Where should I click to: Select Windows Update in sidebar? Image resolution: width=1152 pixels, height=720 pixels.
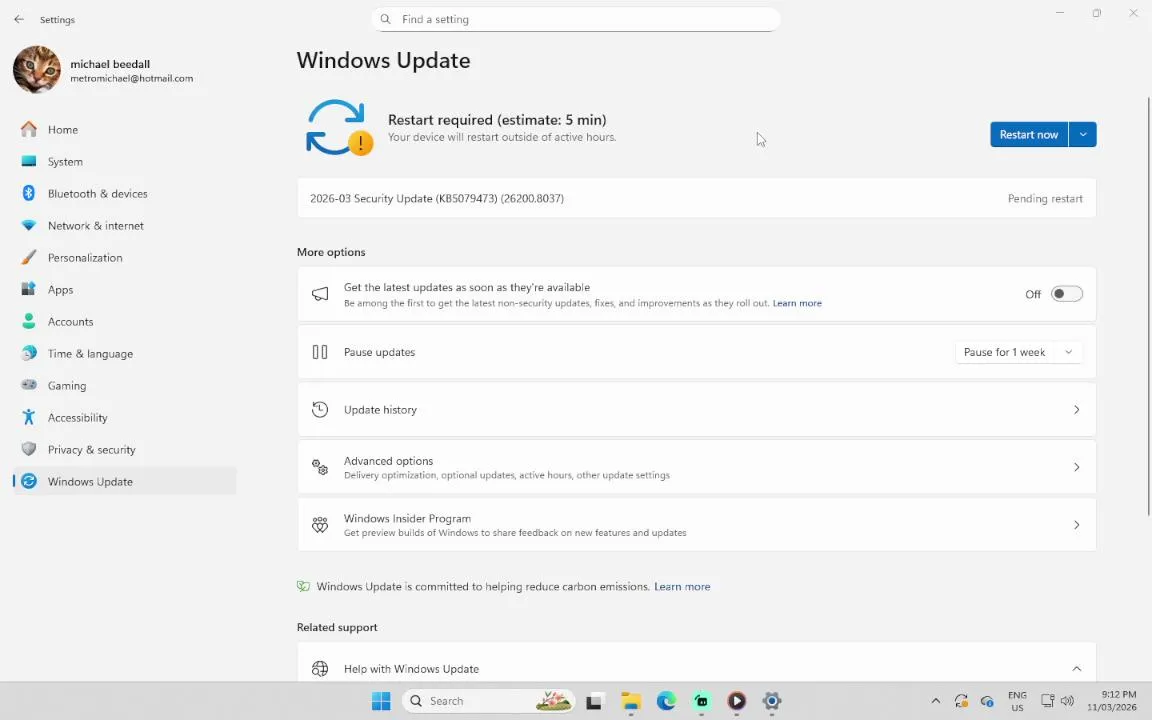125,481
